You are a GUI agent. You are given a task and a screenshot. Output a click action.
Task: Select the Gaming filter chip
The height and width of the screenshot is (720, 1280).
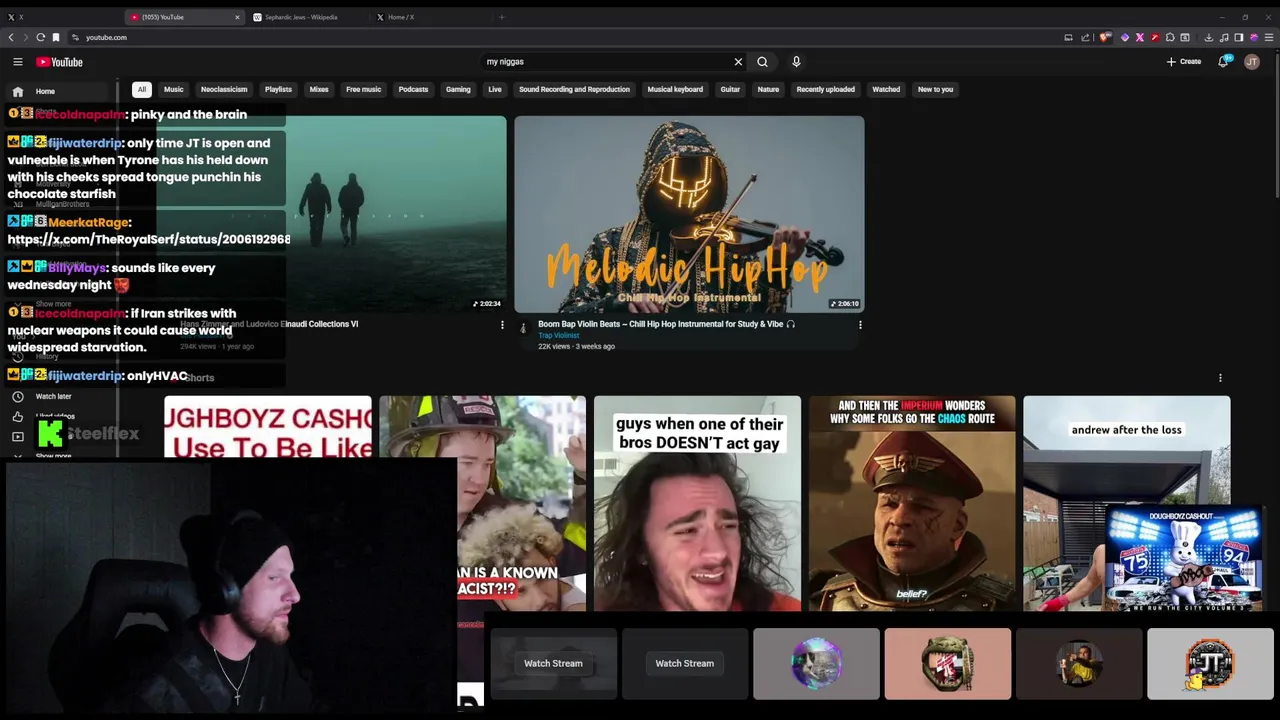click(x=458, y=89)
